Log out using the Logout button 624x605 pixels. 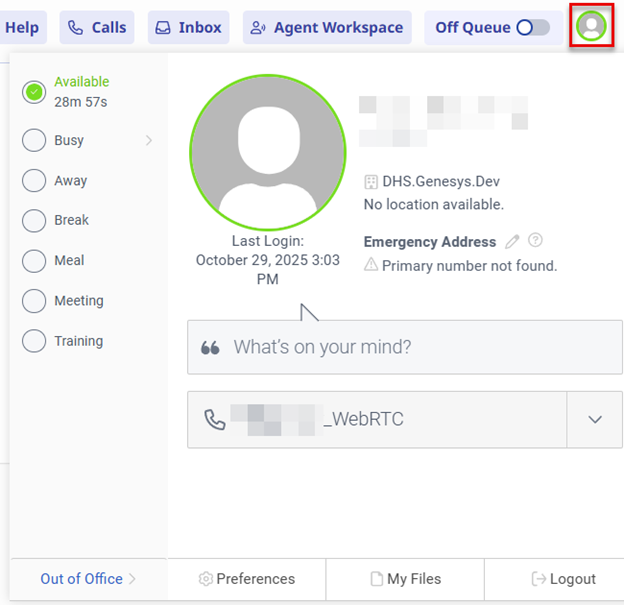click(x=564, y=579)
